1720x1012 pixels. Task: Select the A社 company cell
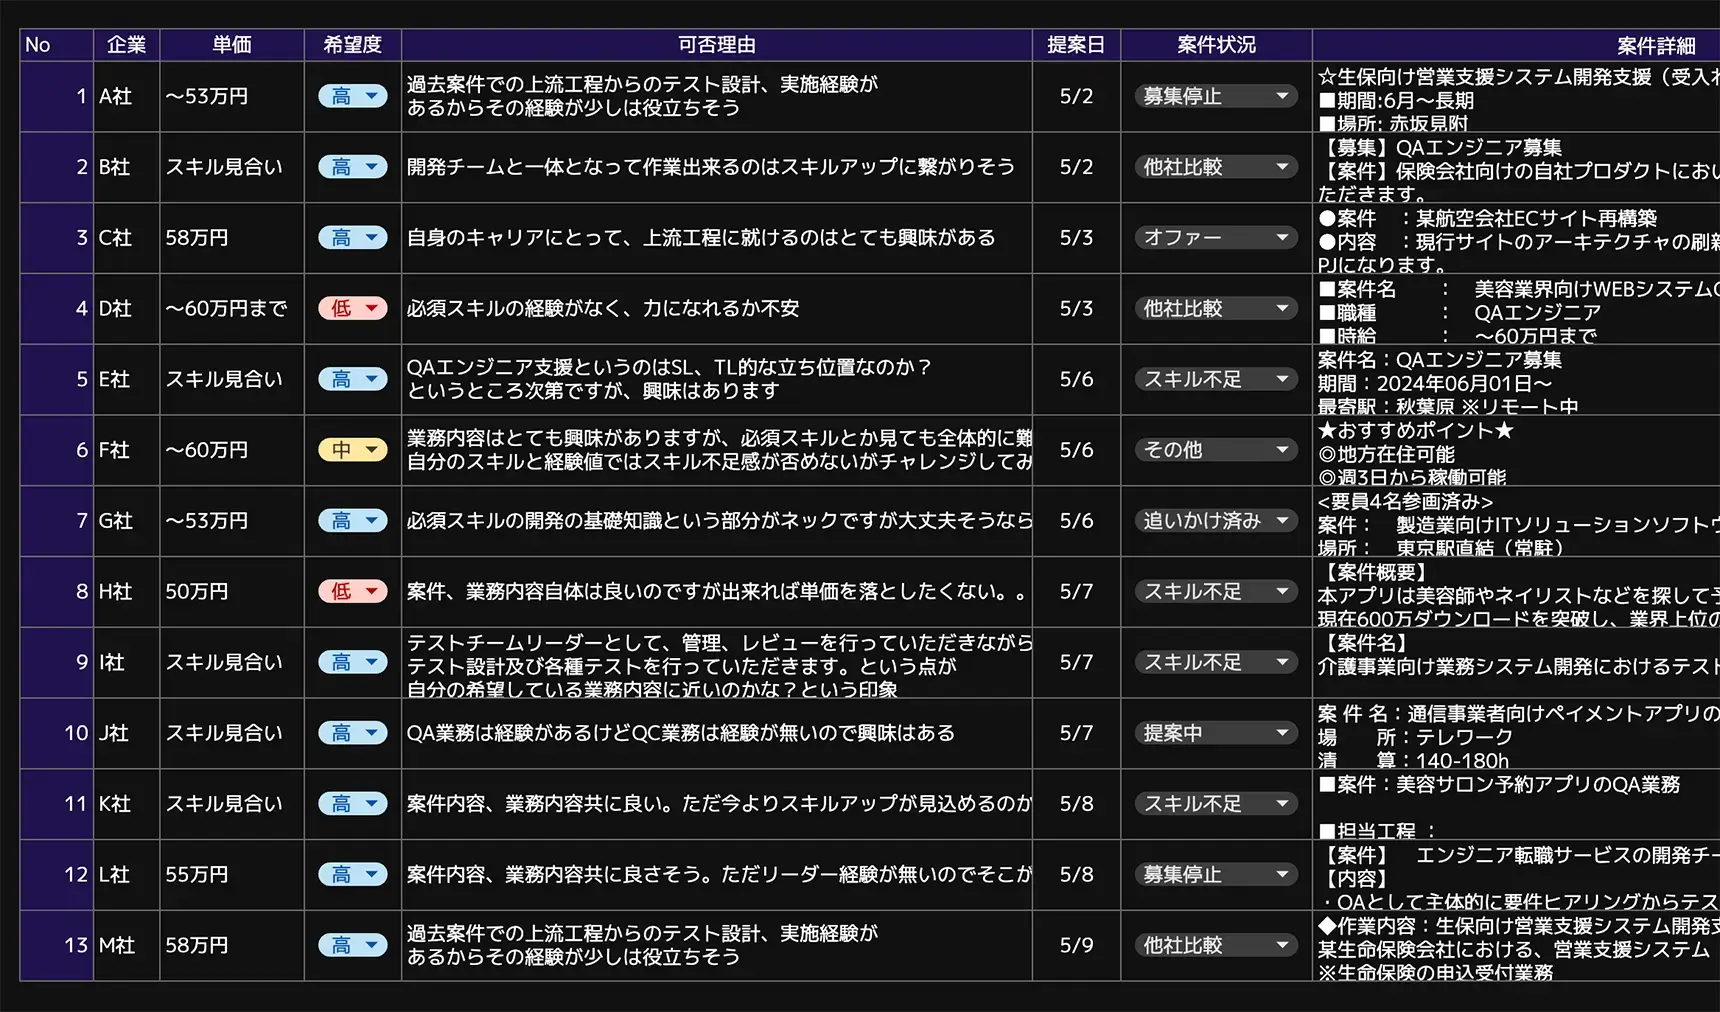(x=127, y=96)
